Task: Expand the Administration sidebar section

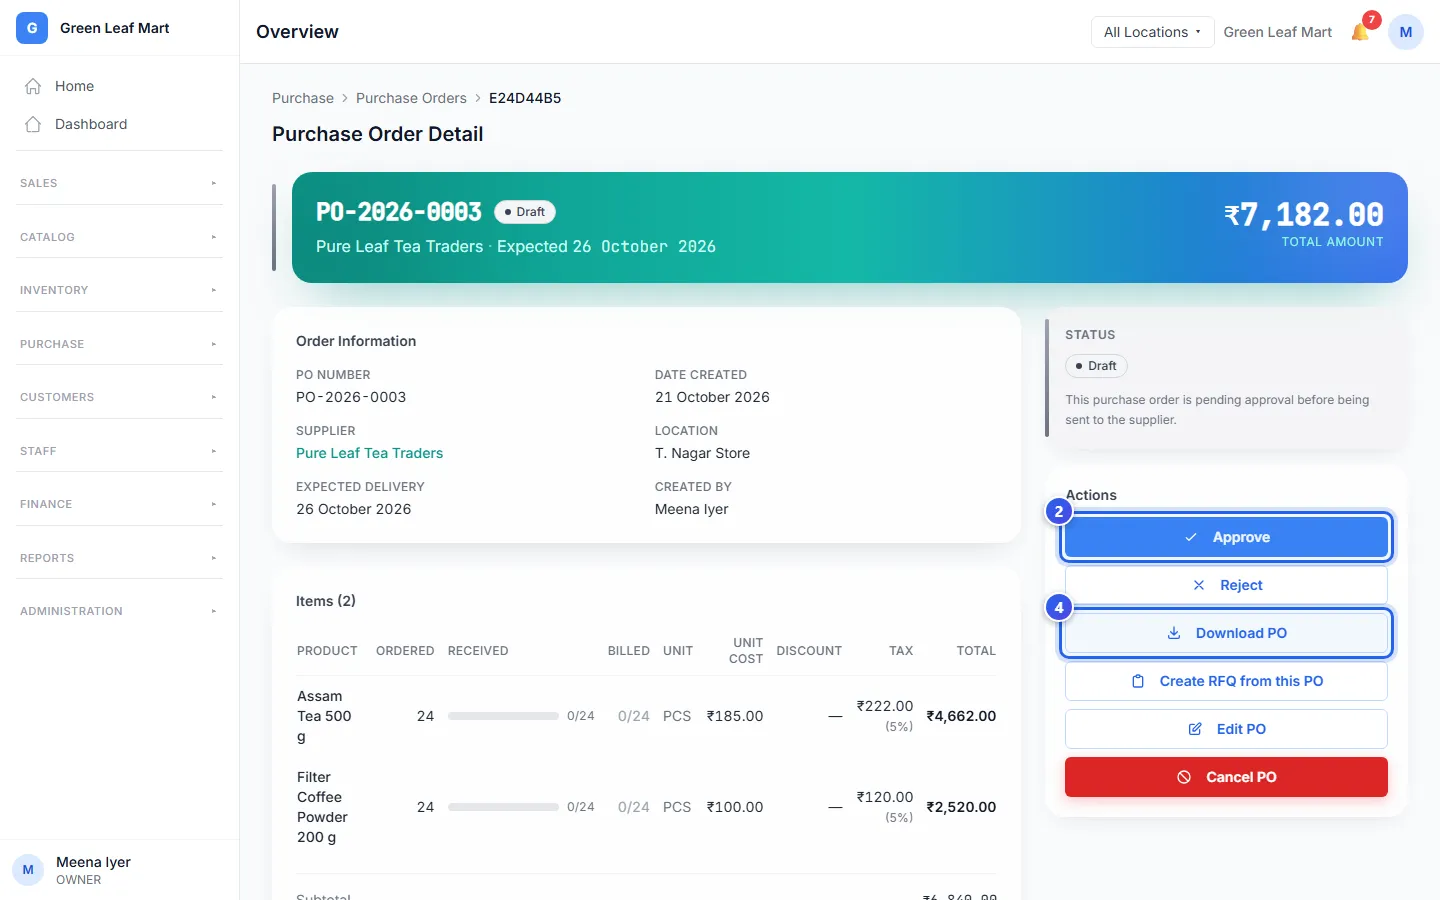Action: pyautogui.click(x=119, y=611)
